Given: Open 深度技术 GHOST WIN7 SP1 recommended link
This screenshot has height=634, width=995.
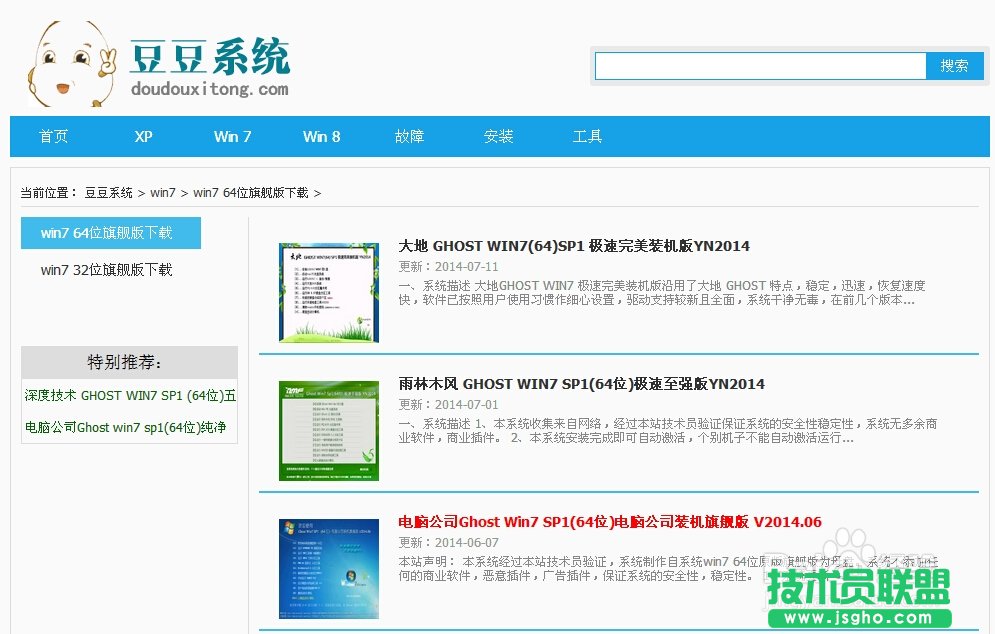Looking at the screenshot, I should [128, 396].
